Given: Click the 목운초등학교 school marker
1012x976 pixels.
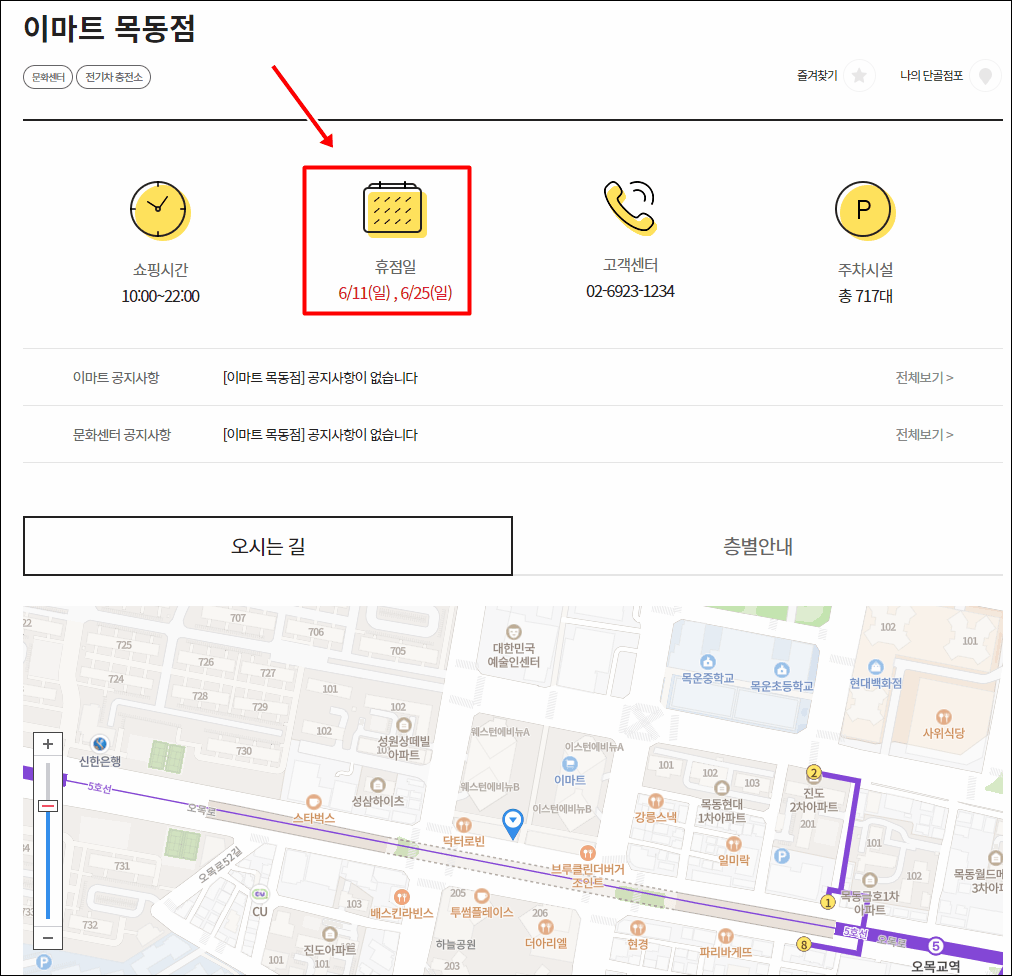Looking at the screenshot, I should (782, 670).
